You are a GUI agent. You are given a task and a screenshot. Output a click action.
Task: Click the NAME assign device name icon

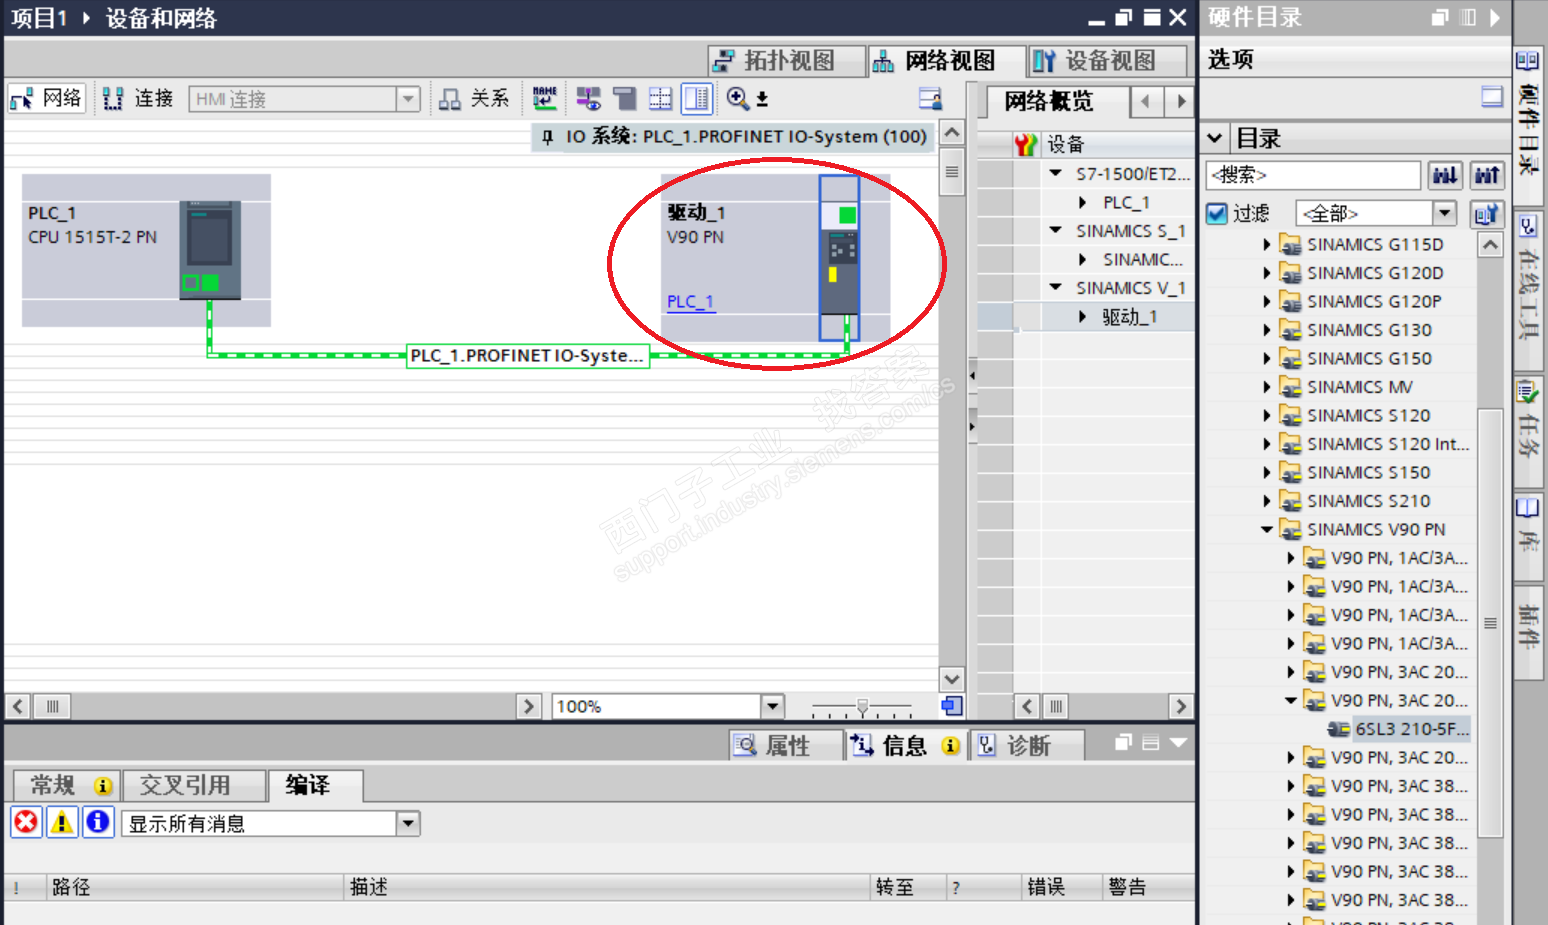coord(545,98)
